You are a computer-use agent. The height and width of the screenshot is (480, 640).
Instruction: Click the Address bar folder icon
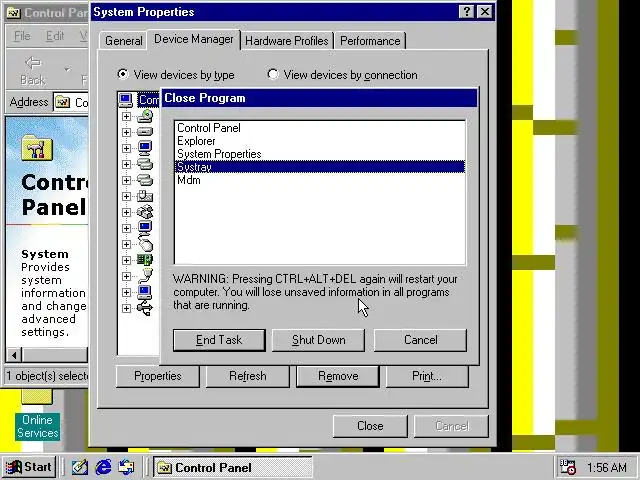62,102
